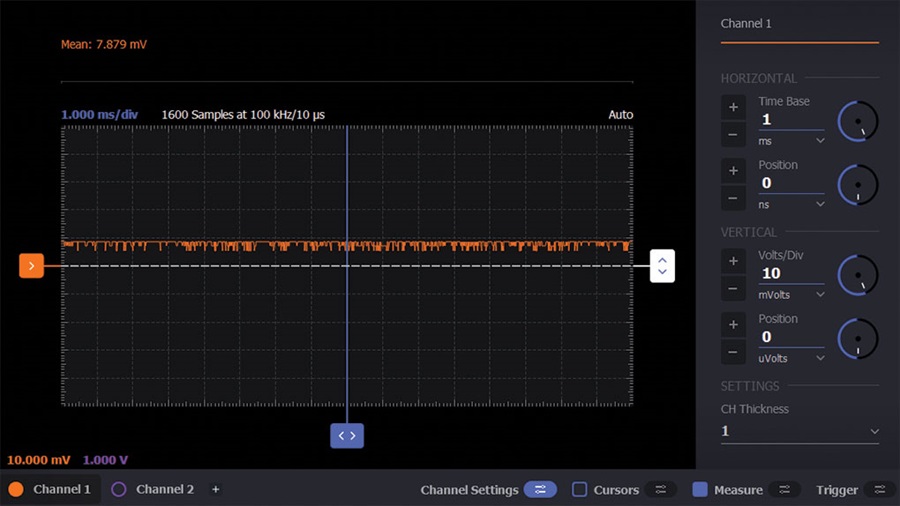
Task: Add a new channel with plus icon
Action: point(216,489)
